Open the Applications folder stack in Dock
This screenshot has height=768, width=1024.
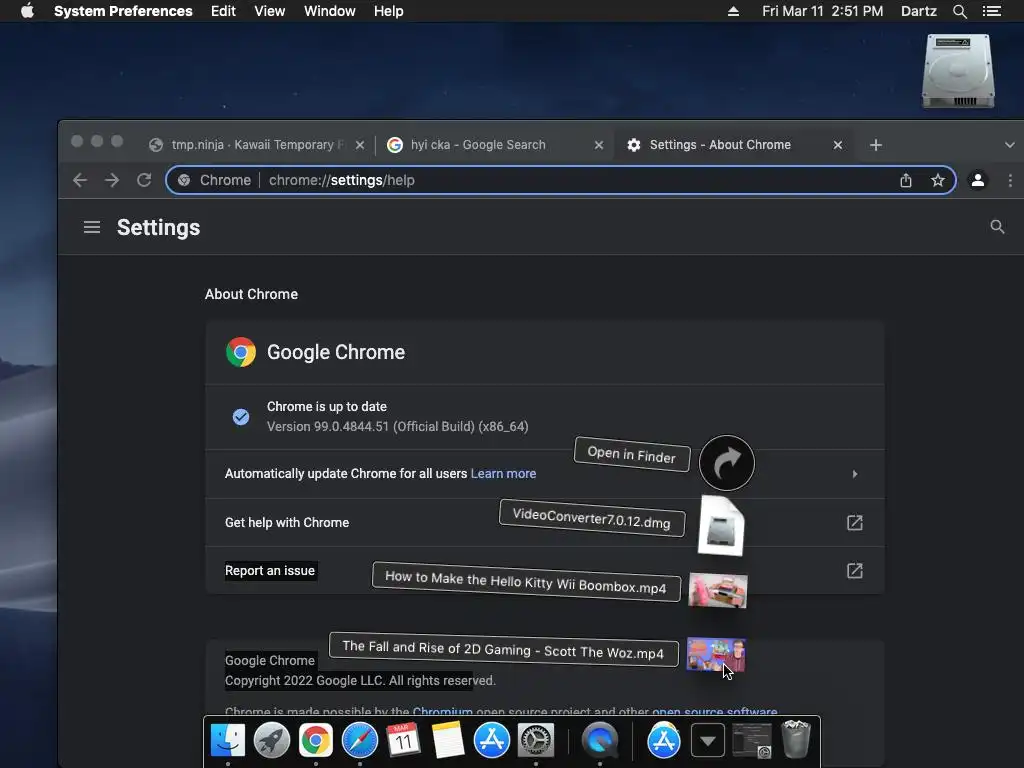point(664,741)
